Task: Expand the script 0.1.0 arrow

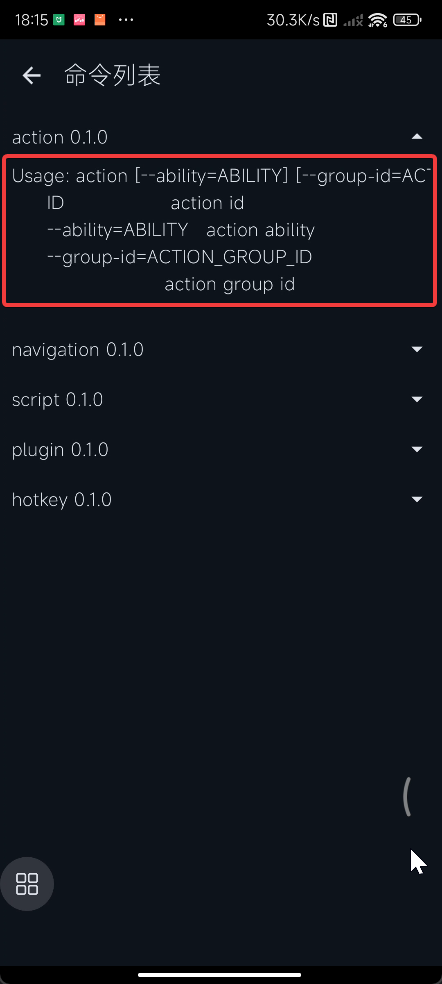Action: pyautogui.click(x=417, y=399)
